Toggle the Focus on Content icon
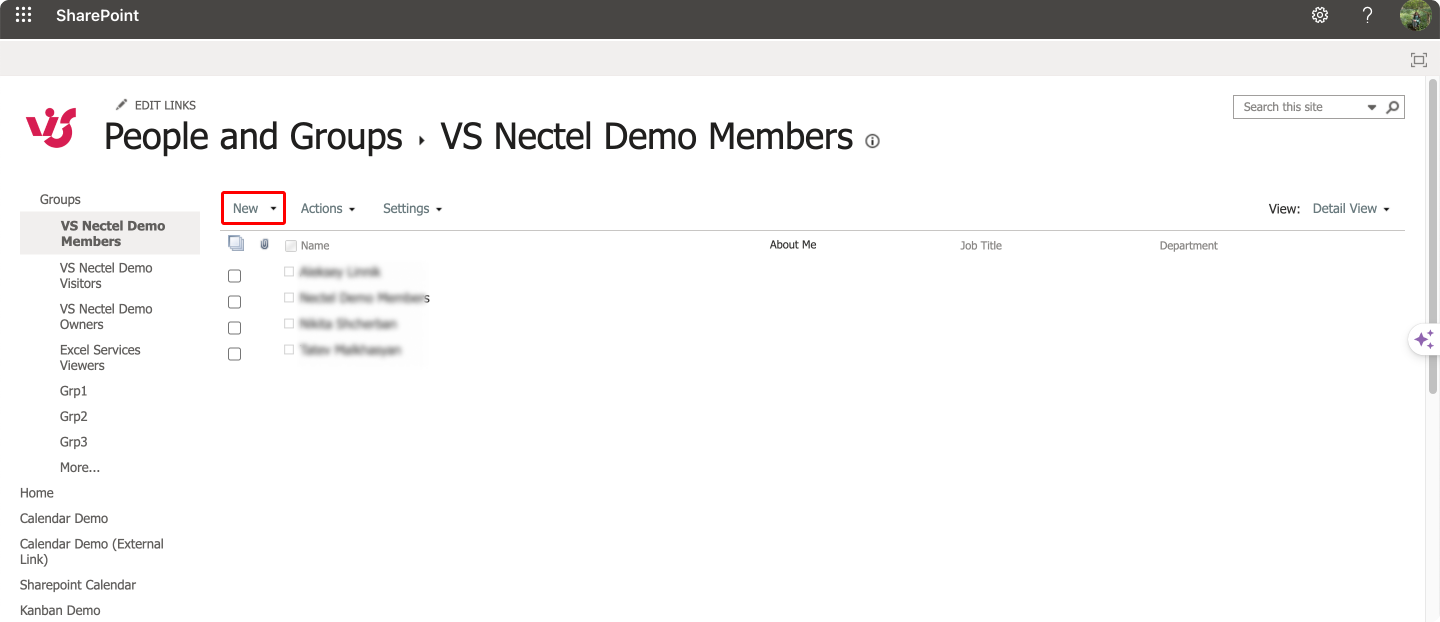Image resolution: width=1440 pixels, height=622 pixels. point(1418,60)
